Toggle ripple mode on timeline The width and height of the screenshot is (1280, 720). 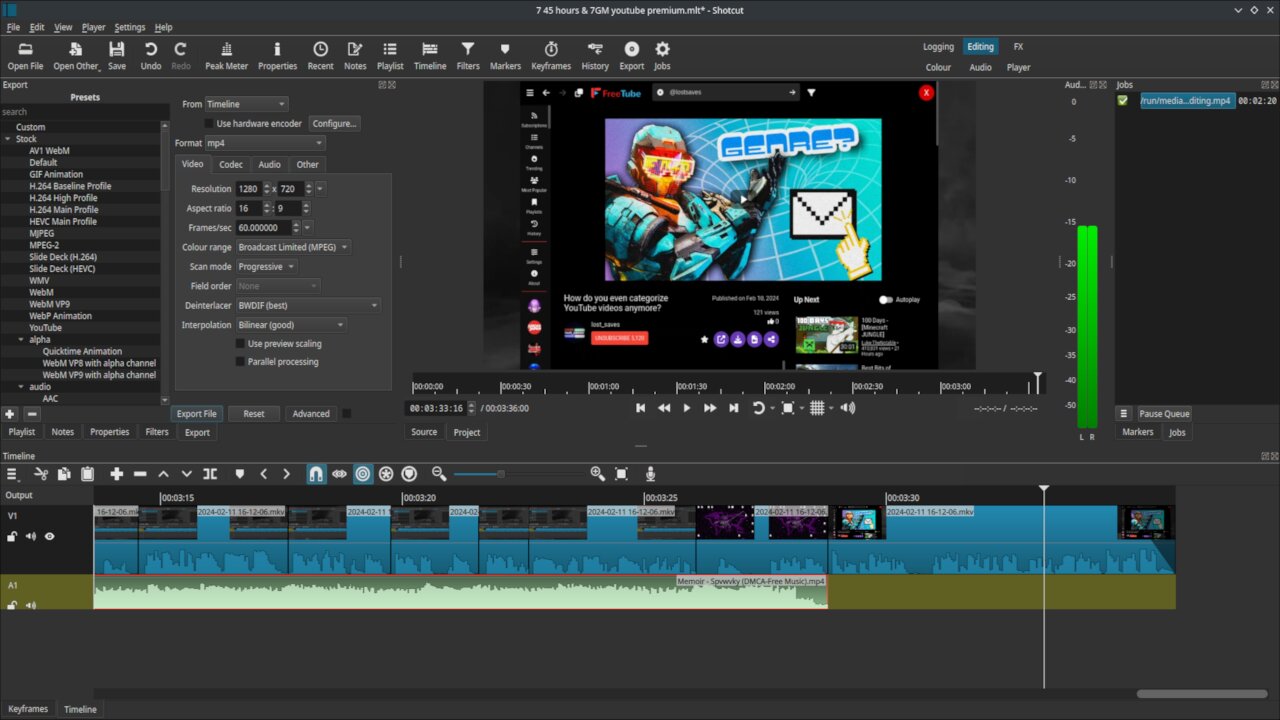click(363, 474)
